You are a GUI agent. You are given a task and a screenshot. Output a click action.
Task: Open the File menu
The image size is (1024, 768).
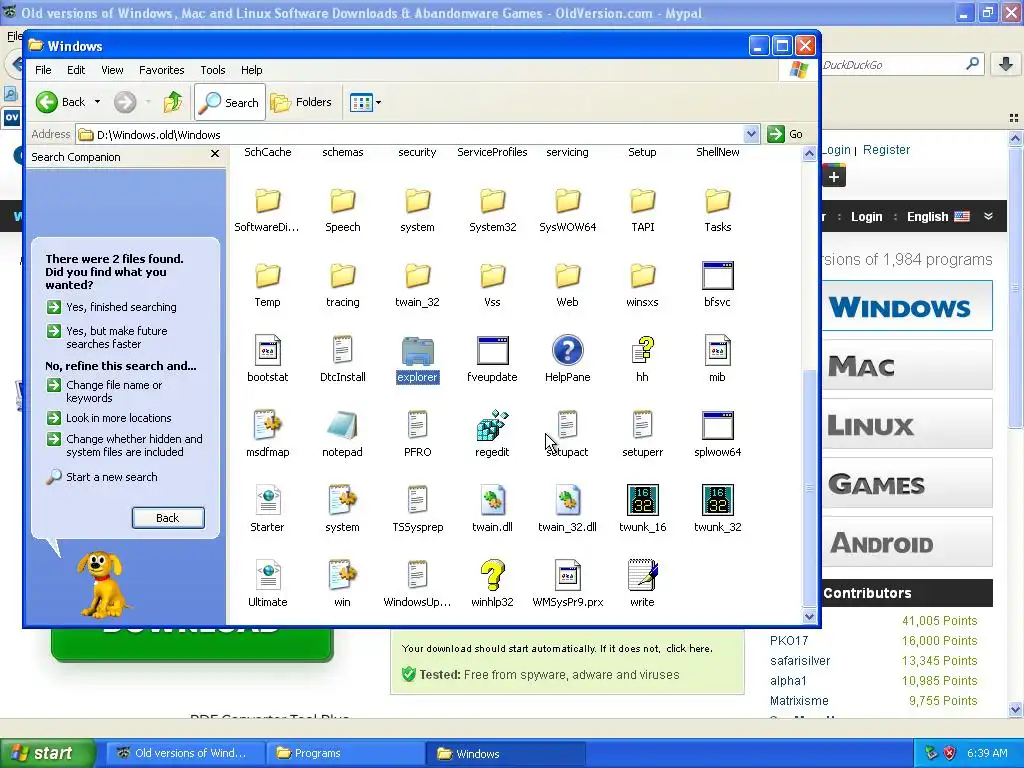click(43, 70)
